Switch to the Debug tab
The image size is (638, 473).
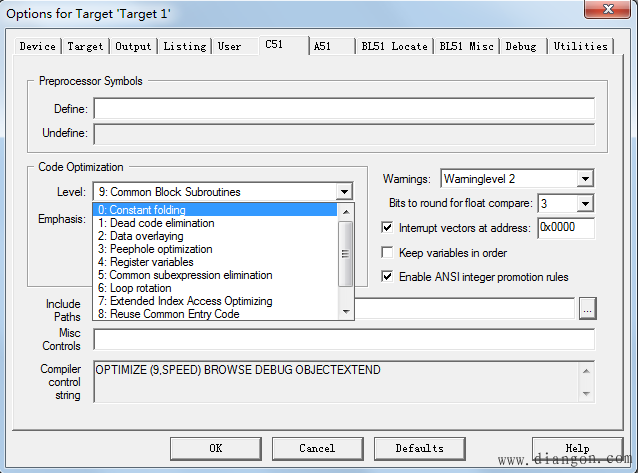coord(520,46)
